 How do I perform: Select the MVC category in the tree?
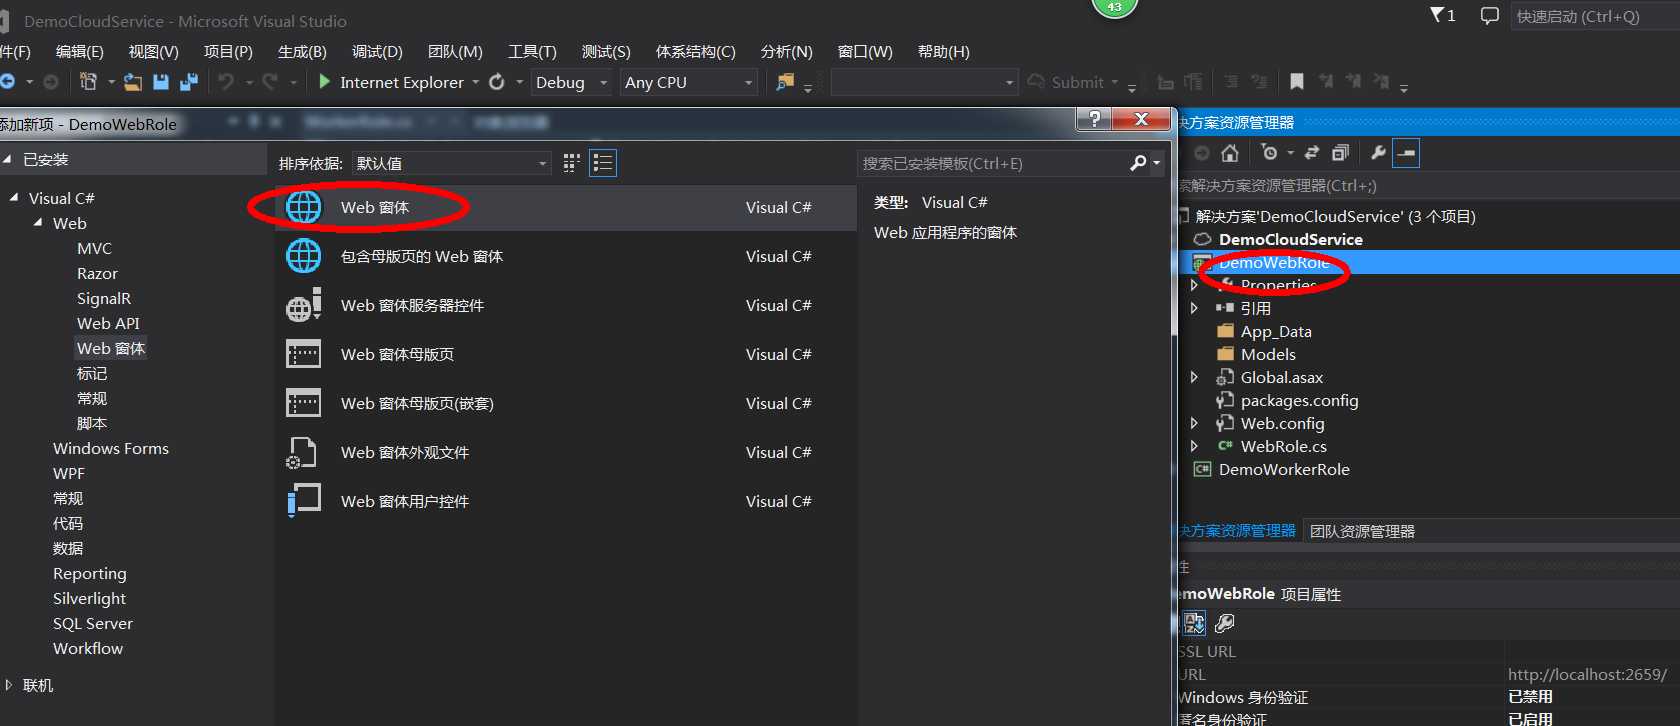tap(94, 248)
